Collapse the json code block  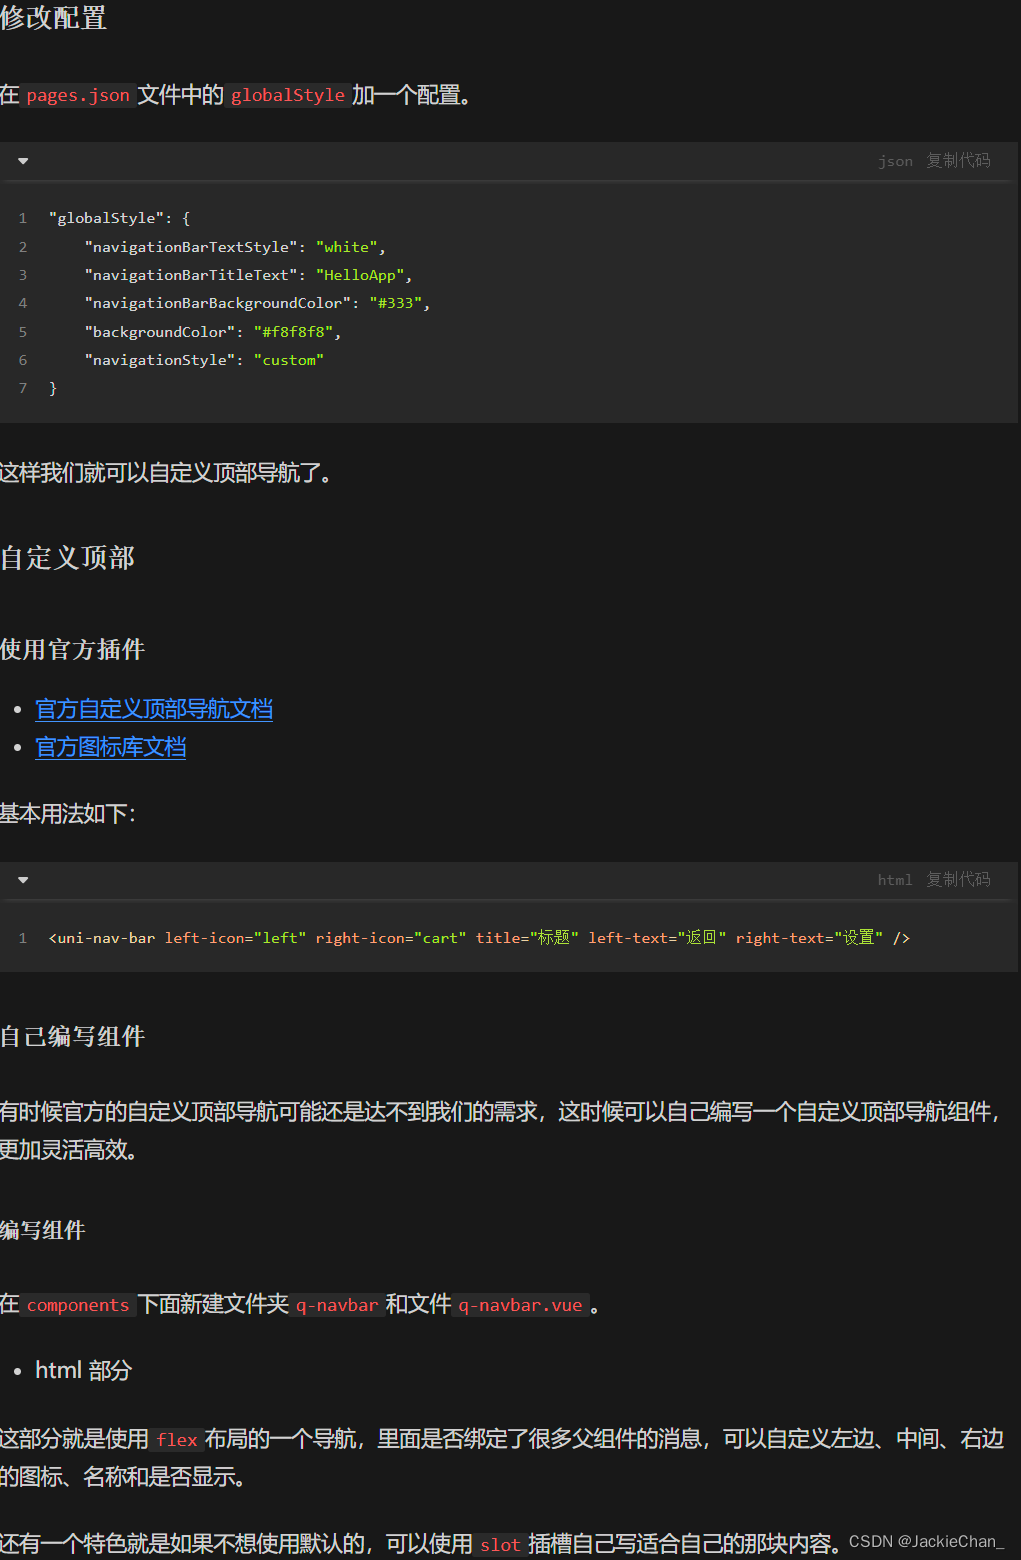(22, 160)
